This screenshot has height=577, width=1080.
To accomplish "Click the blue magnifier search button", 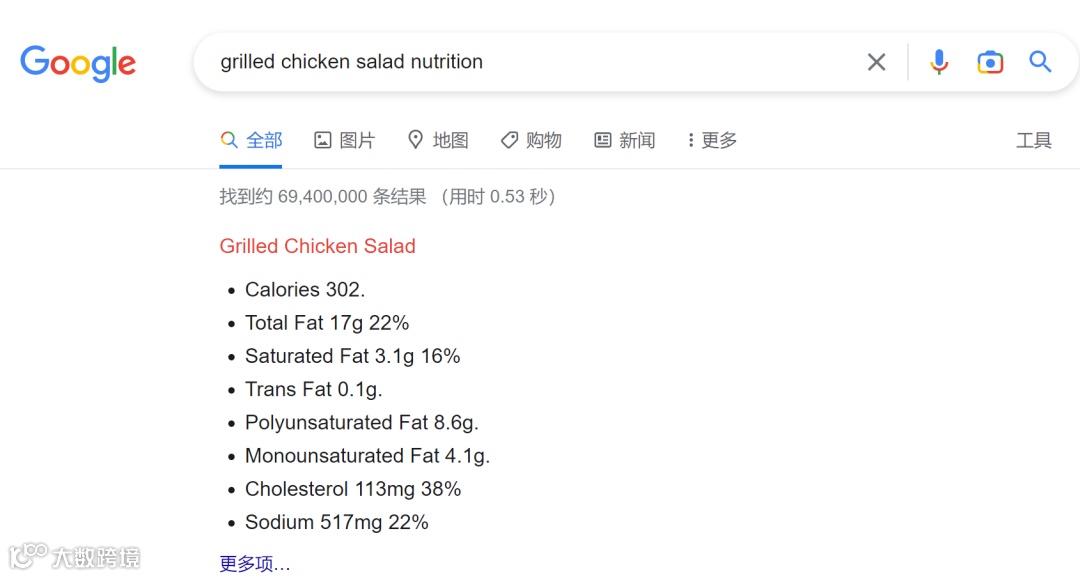I will point(1040,62).
